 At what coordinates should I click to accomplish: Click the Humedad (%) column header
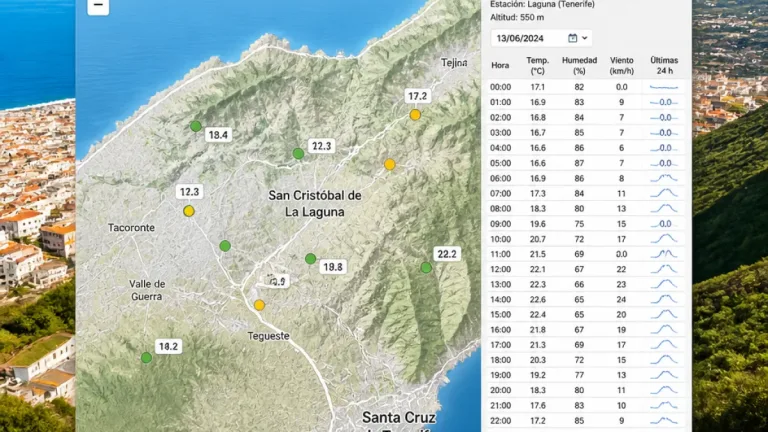tap(579, 66)
